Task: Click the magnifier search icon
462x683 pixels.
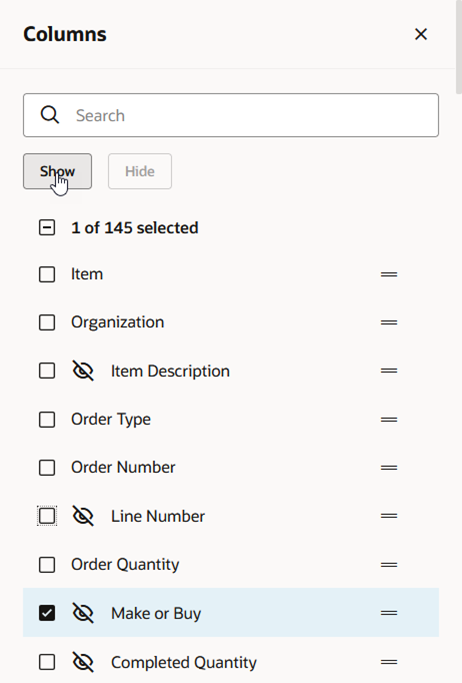Action: [50, 115]
